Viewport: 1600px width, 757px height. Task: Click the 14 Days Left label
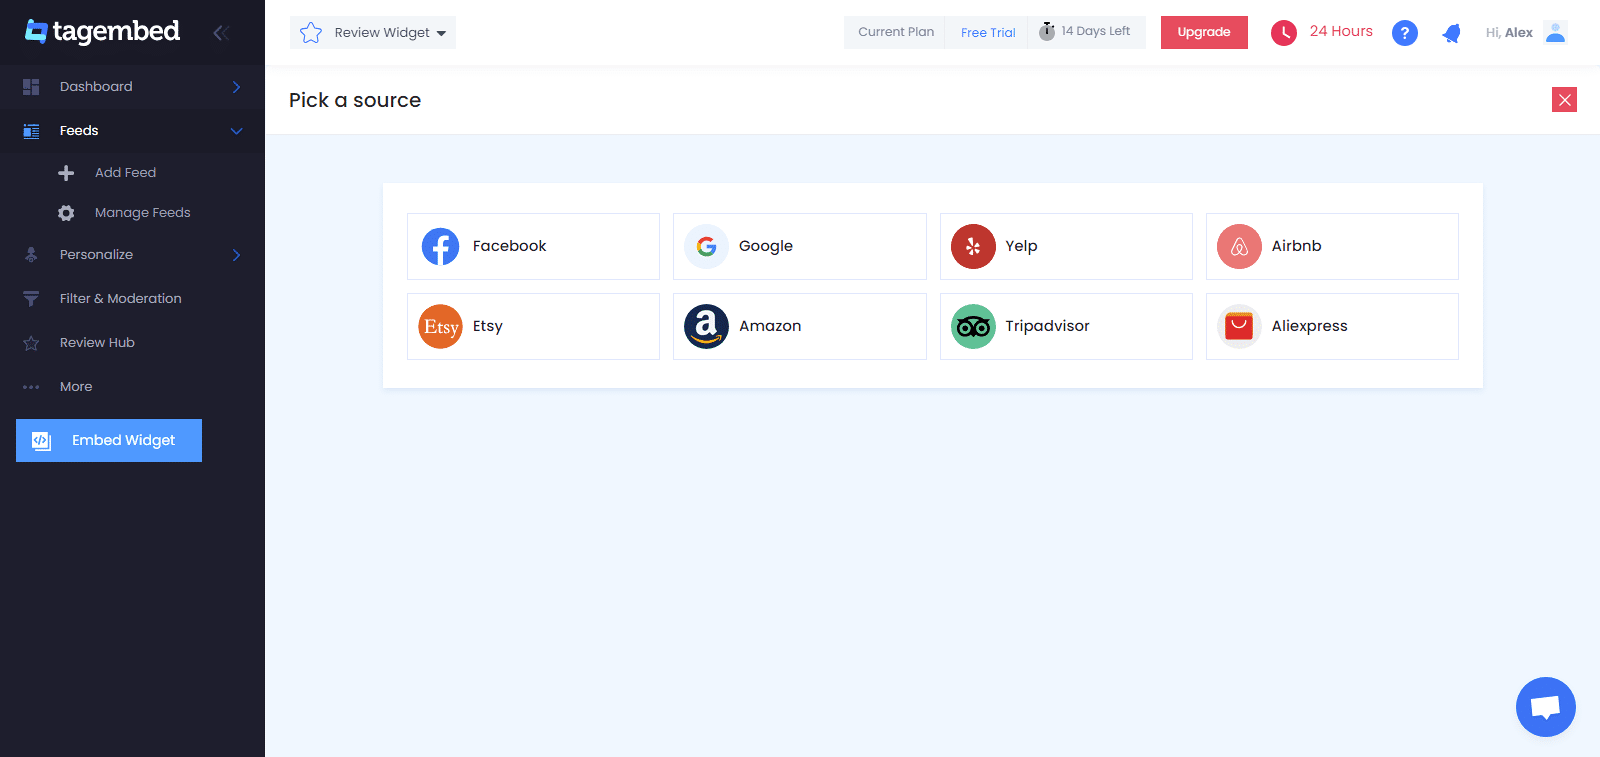1096,31
